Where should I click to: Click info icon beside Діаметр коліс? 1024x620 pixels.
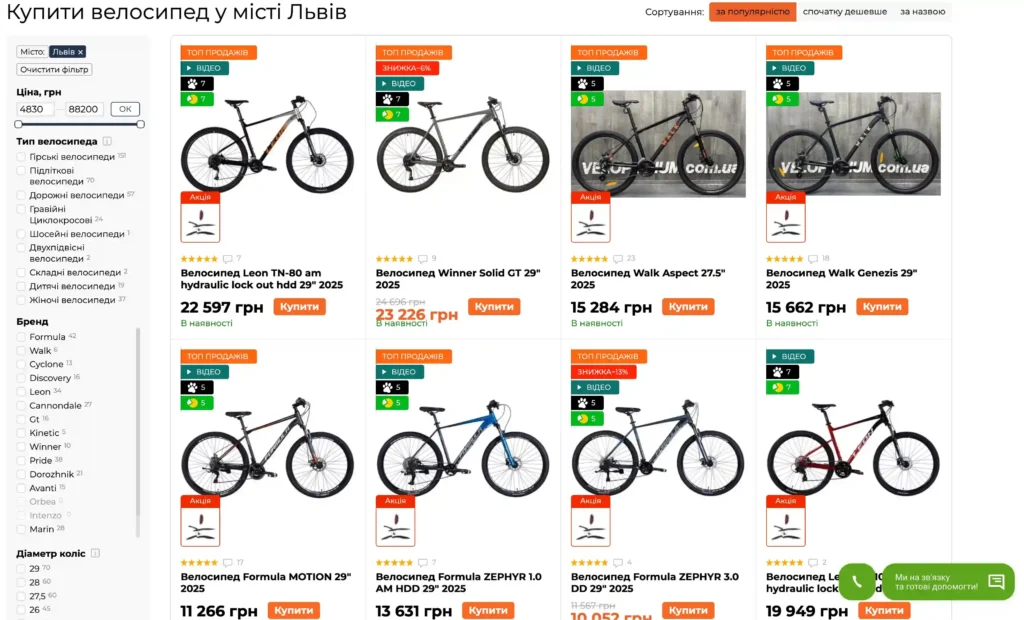click(x=95, y=553)
